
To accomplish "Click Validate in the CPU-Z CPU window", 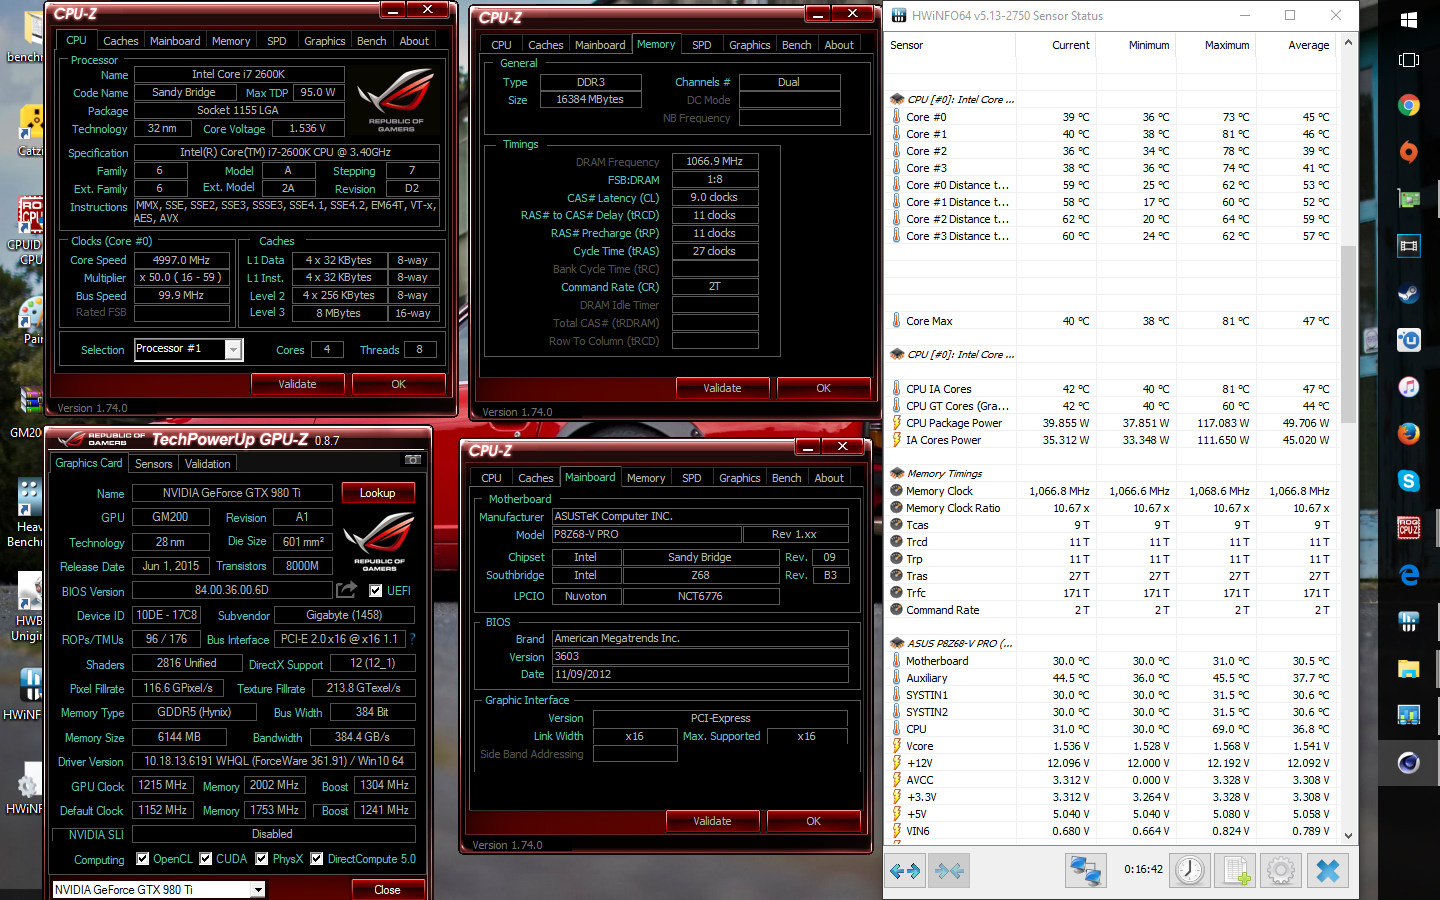I will pos(297,384).
